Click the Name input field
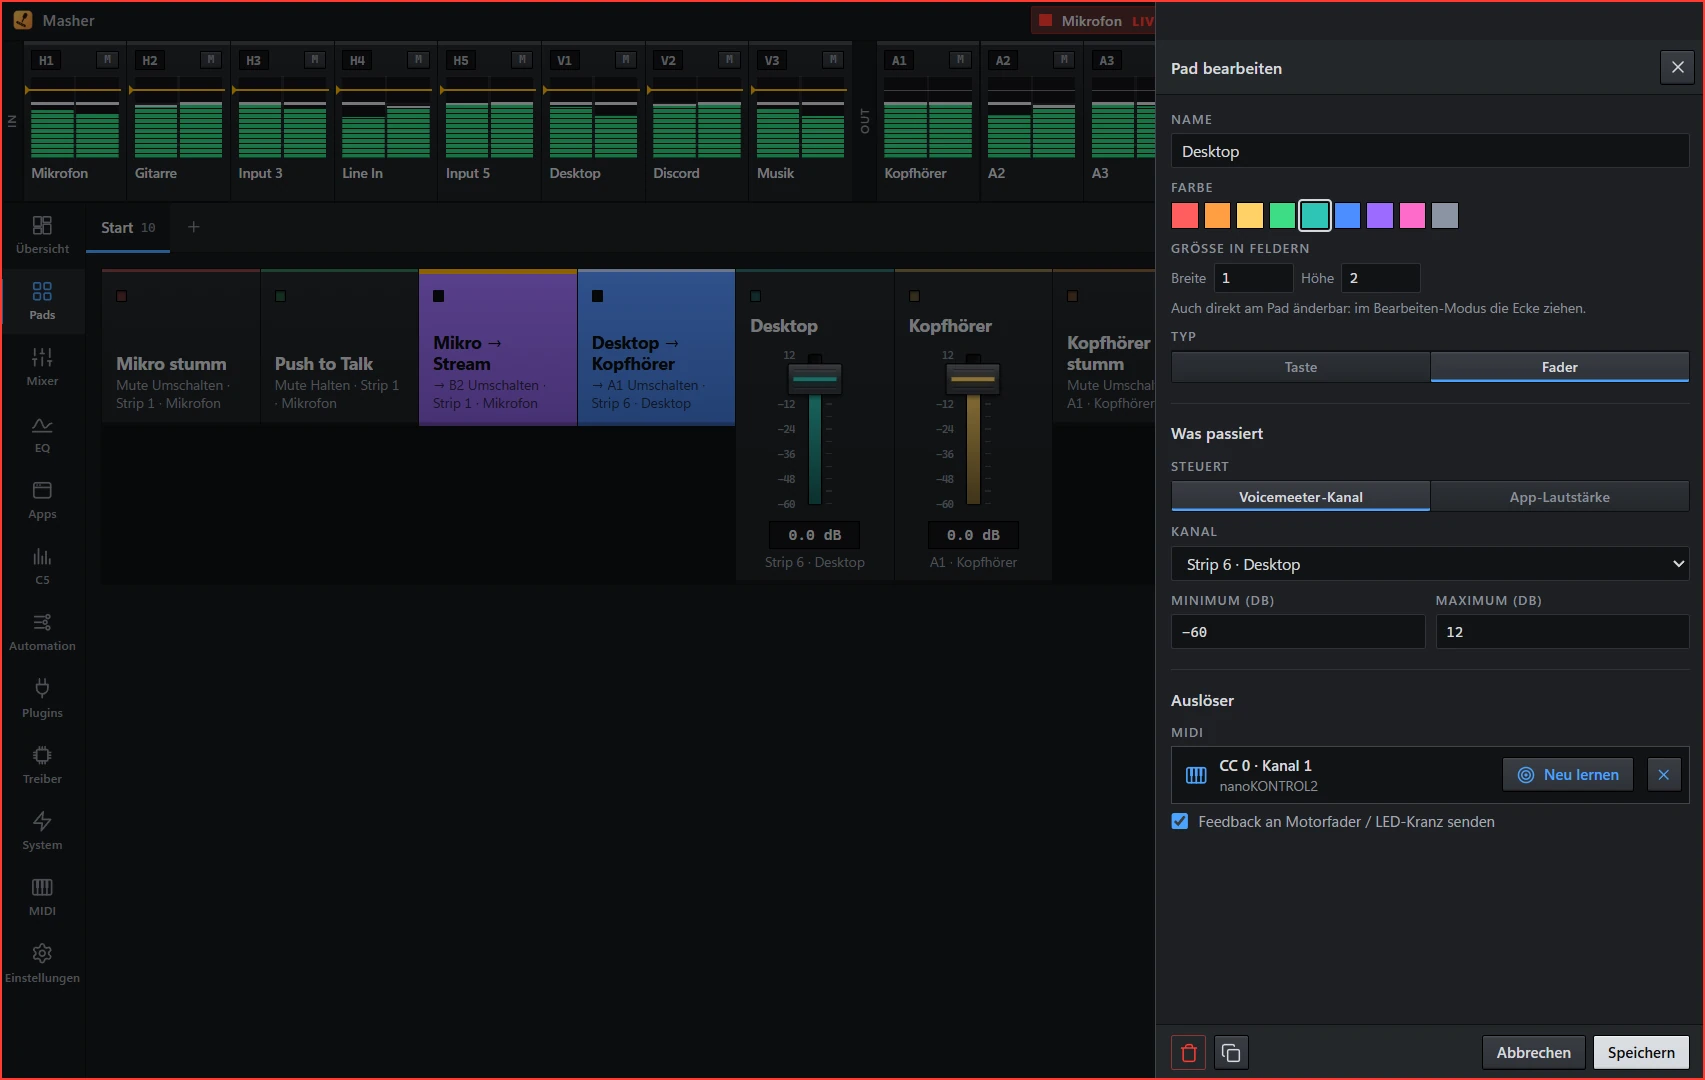1705x1080 pixels. tap(1430, 151)
